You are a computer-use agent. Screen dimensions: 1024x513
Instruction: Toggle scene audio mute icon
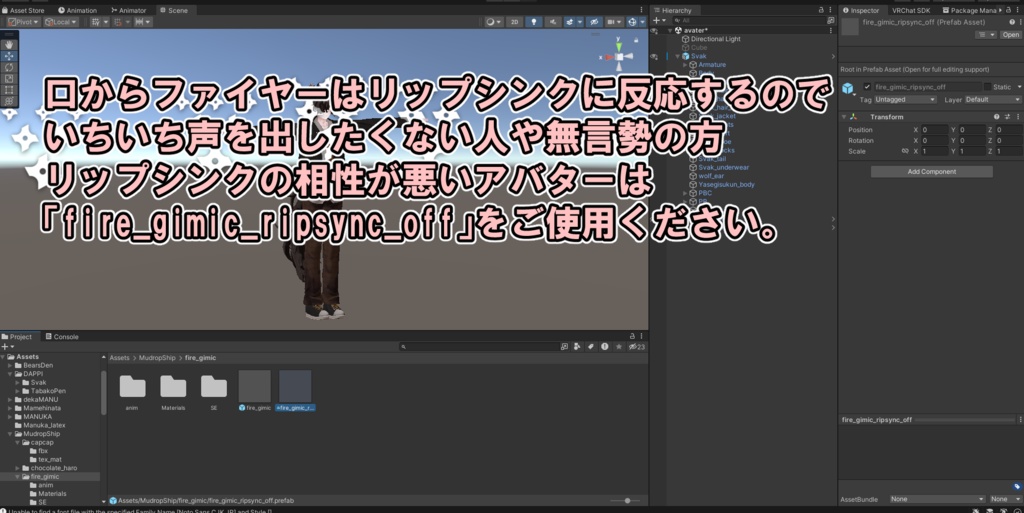pos(552,22)
